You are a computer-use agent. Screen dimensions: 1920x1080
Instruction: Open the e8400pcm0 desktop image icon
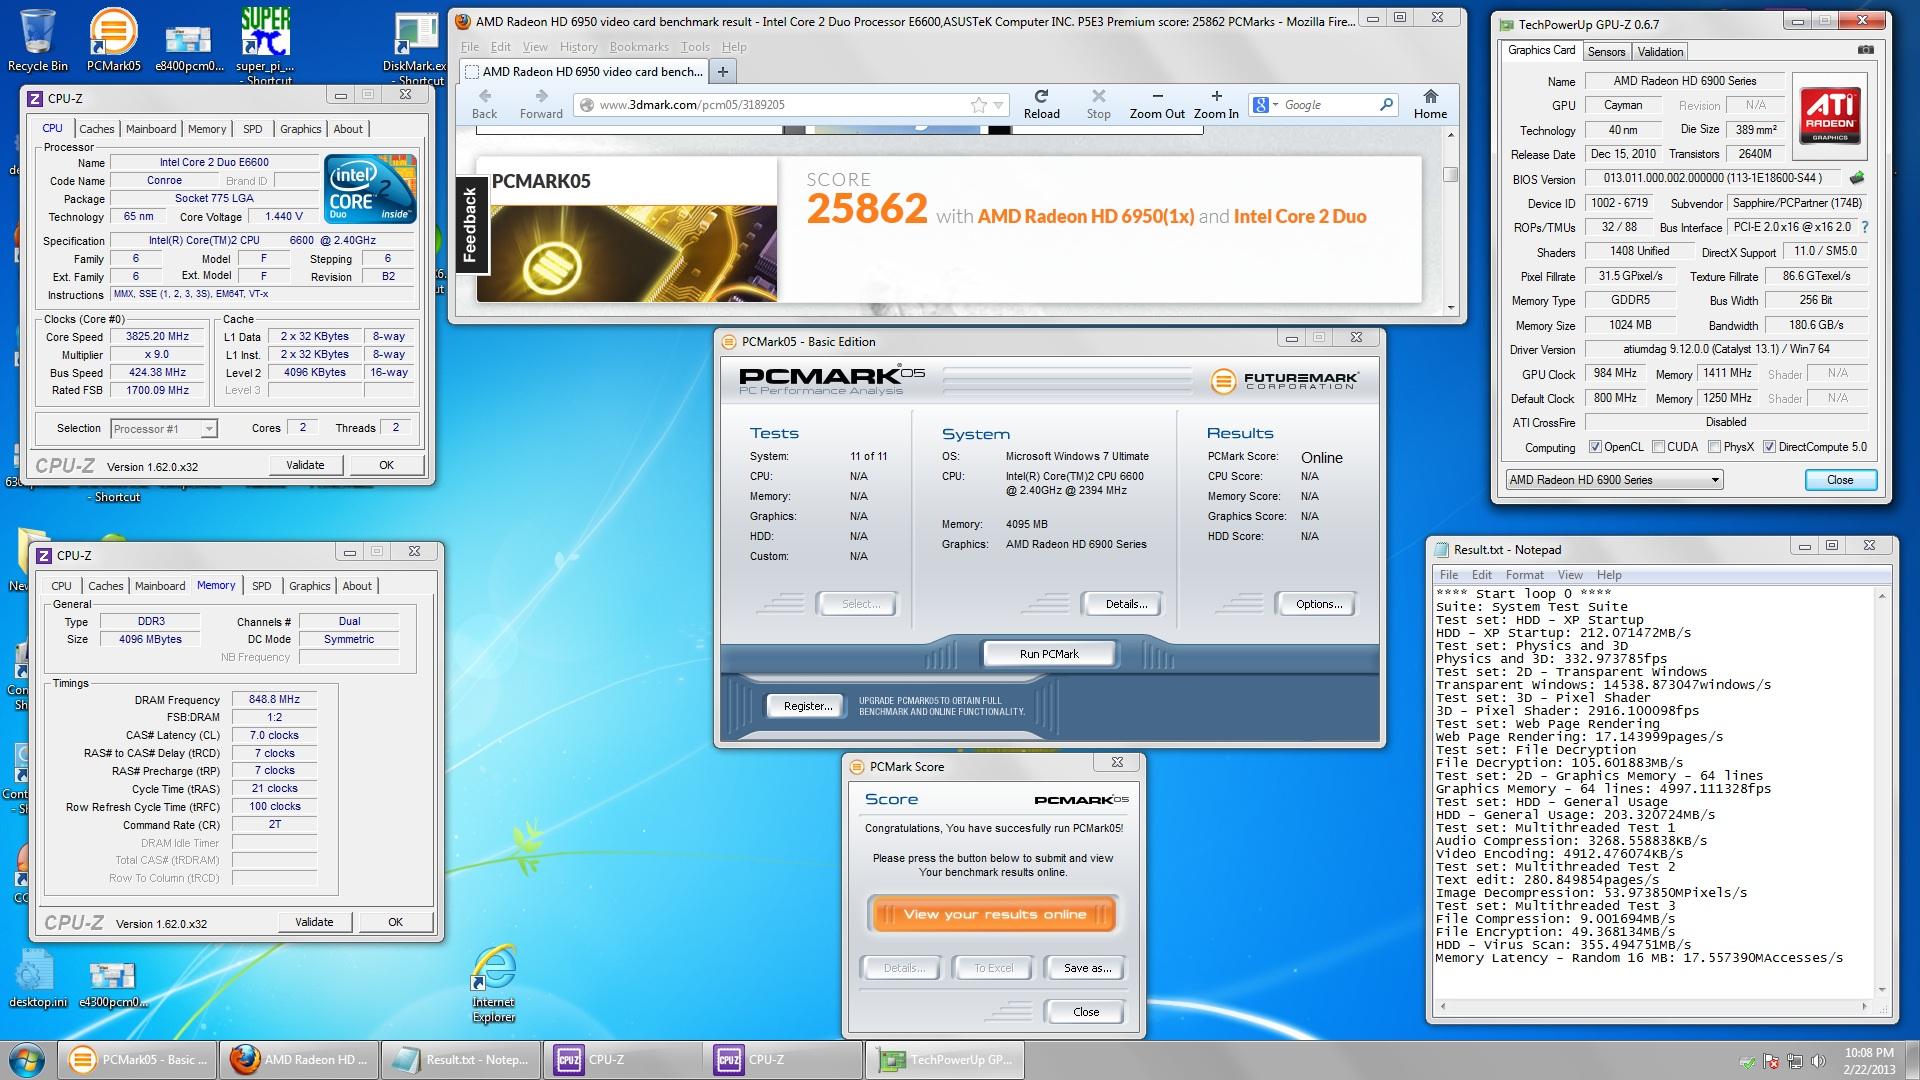(188, 45)
